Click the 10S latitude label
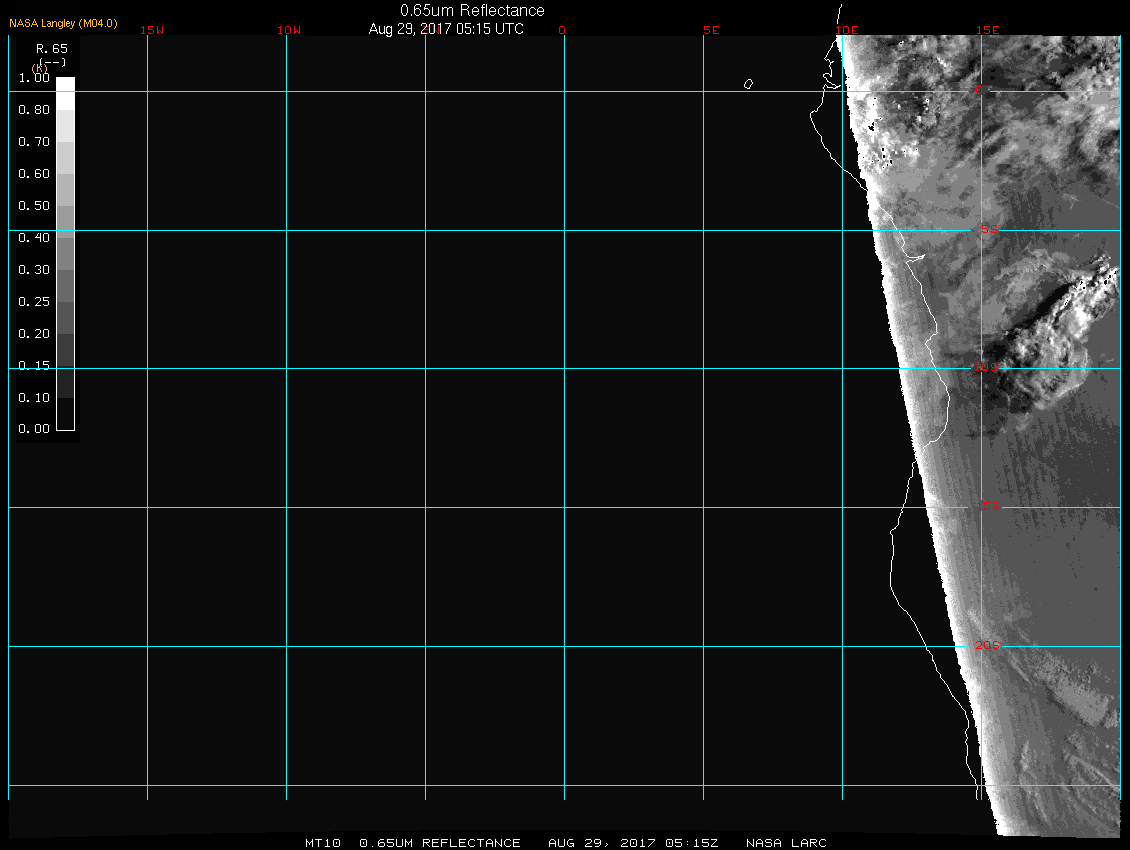Viewport: 1130px width, 850px height. [x=986, y=368]
